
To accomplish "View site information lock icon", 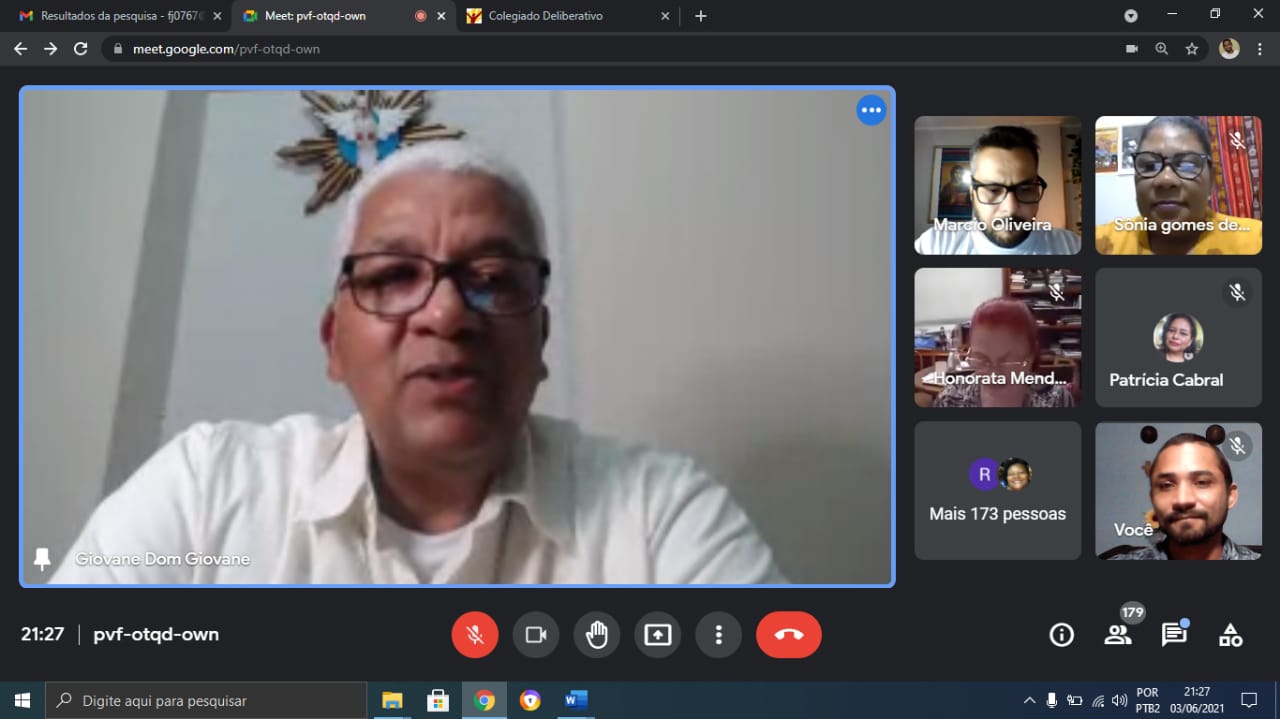I will [x=118, y=48].
